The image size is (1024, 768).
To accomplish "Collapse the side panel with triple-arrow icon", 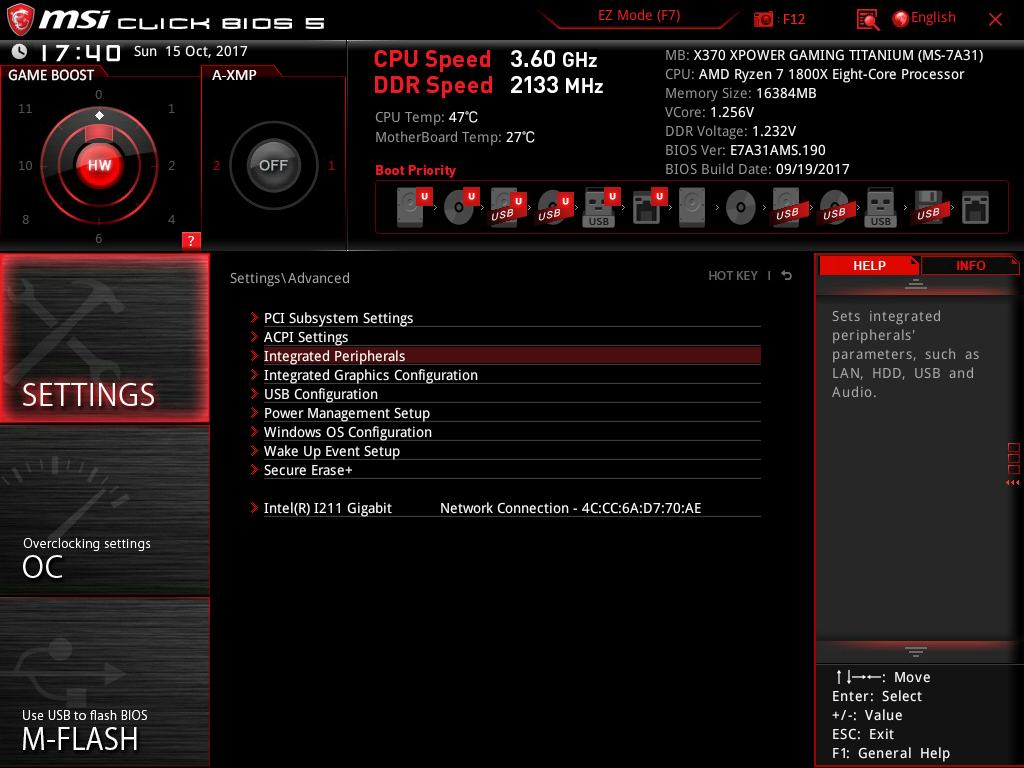I will 1012,483.
